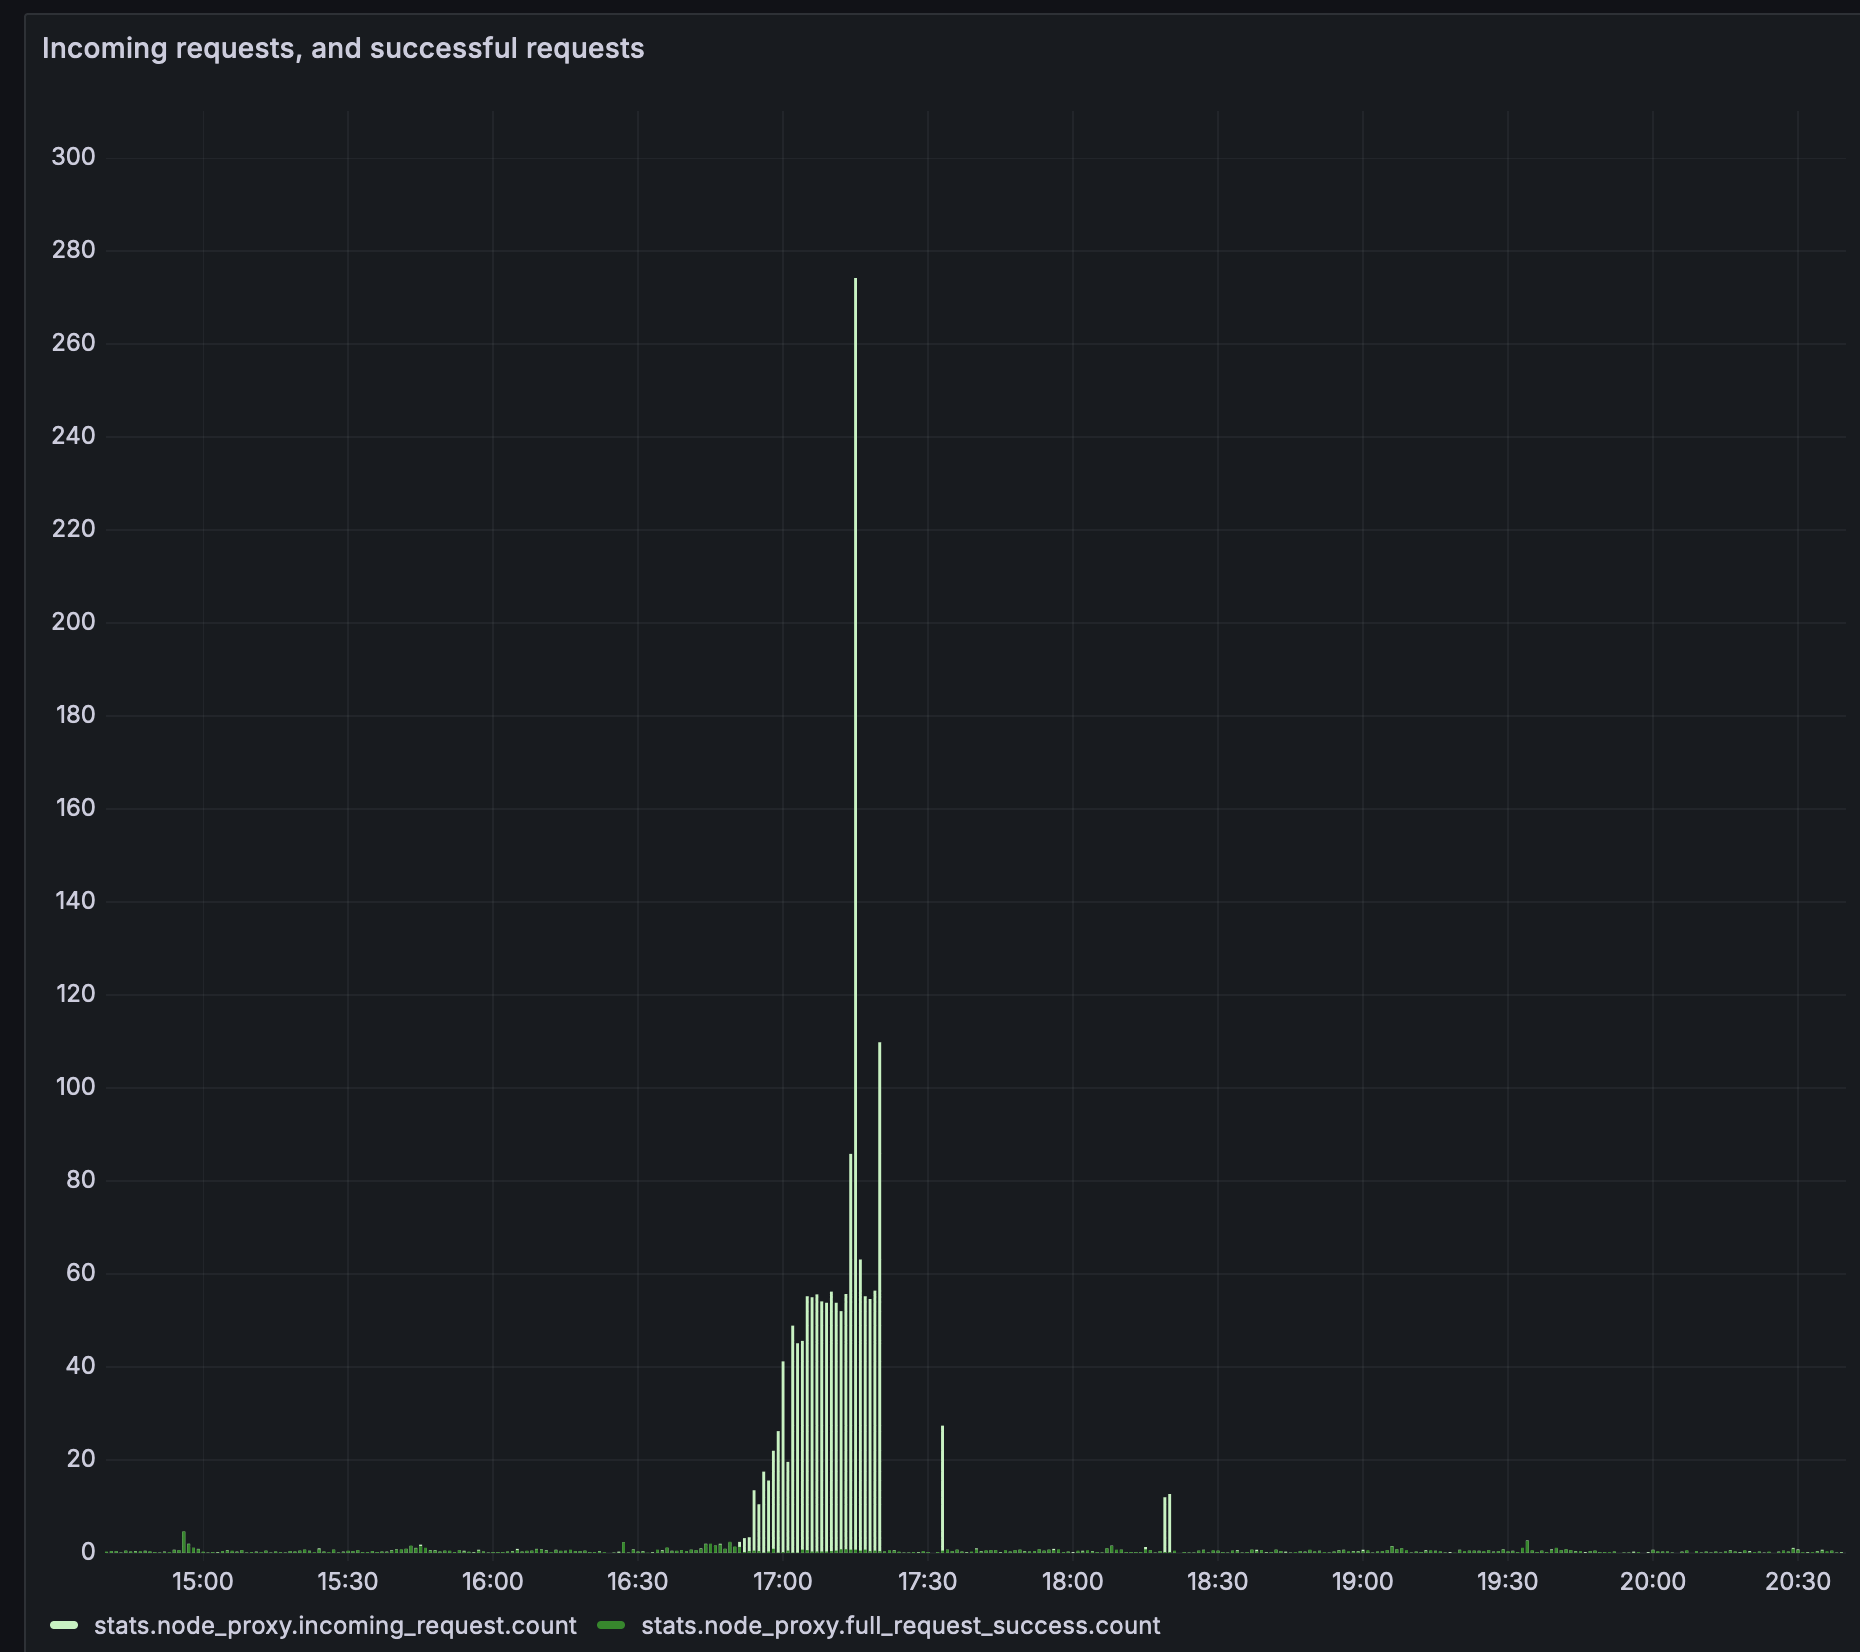Click the pair of bars before 18:30

1167,1523
